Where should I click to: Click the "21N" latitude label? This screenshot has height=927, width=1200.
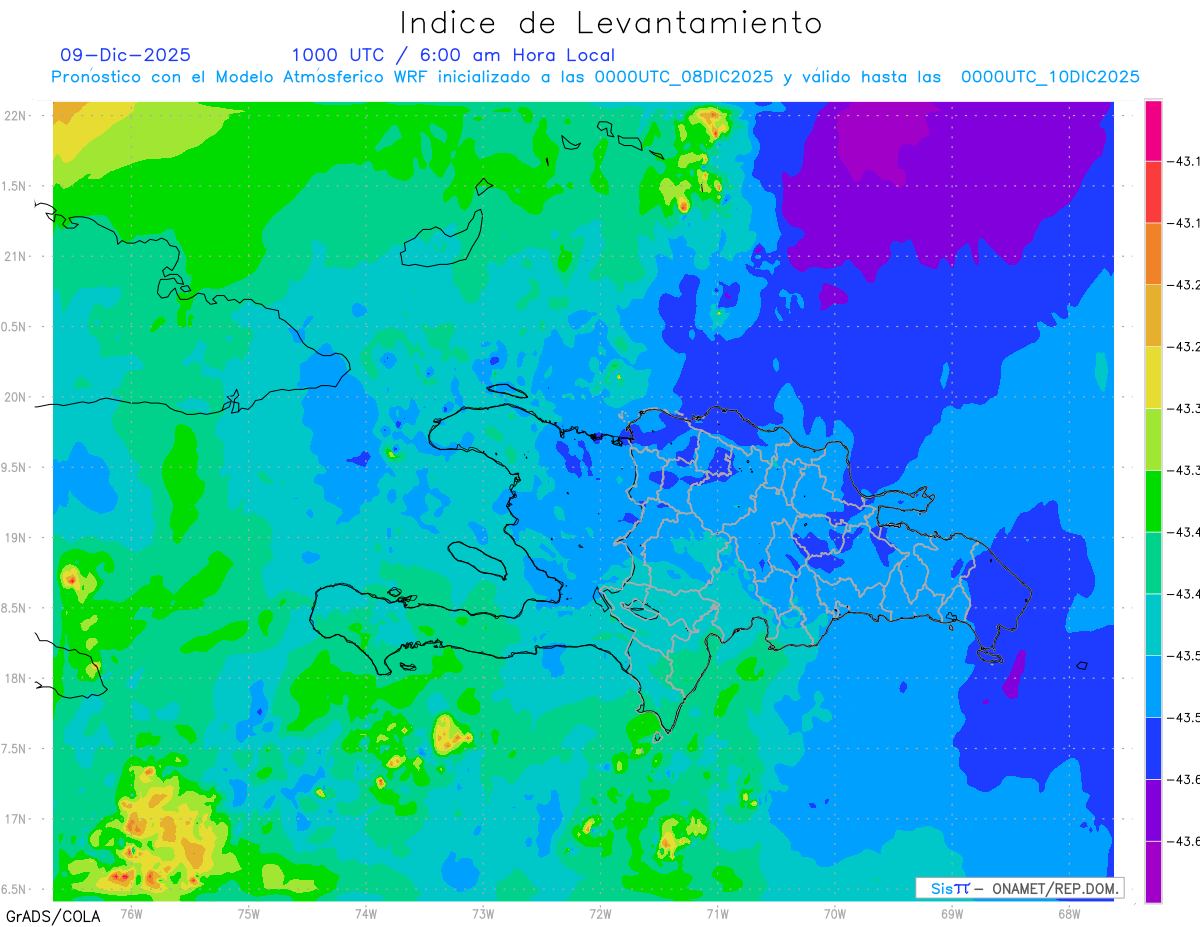[x=17, y=256]
